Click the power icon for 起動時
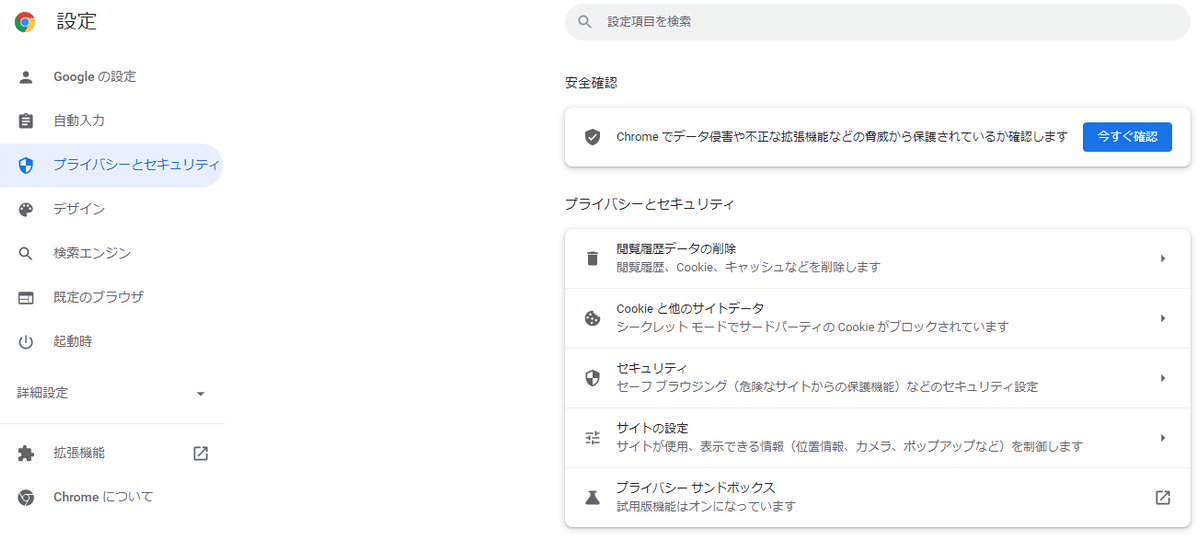 [26, 341]
